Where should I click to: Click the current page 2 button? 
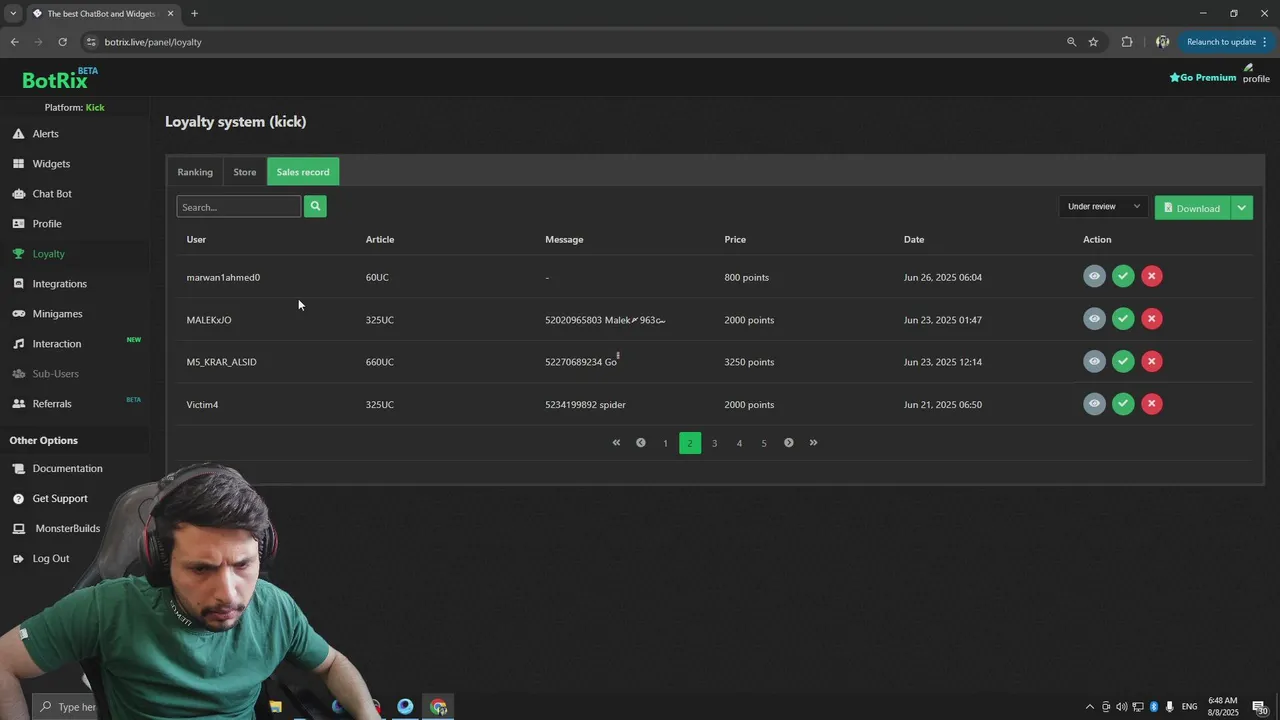(x=690, y=443)
